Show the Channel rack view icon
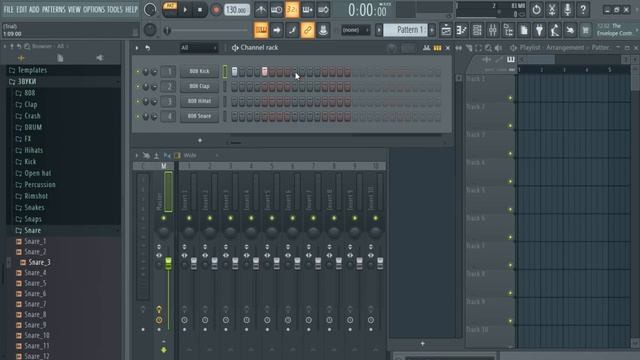 pyautogui.click(x=477, y=30)
